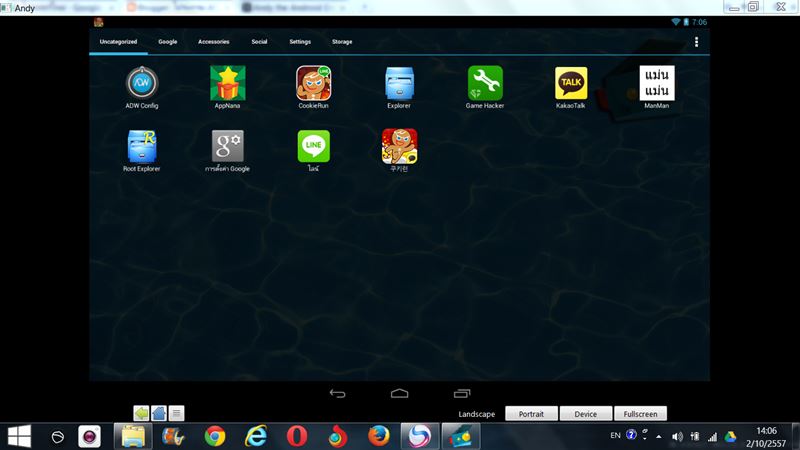Open the Windows Start button
Viewport: 800px width, 450px height.
point(19,437)
